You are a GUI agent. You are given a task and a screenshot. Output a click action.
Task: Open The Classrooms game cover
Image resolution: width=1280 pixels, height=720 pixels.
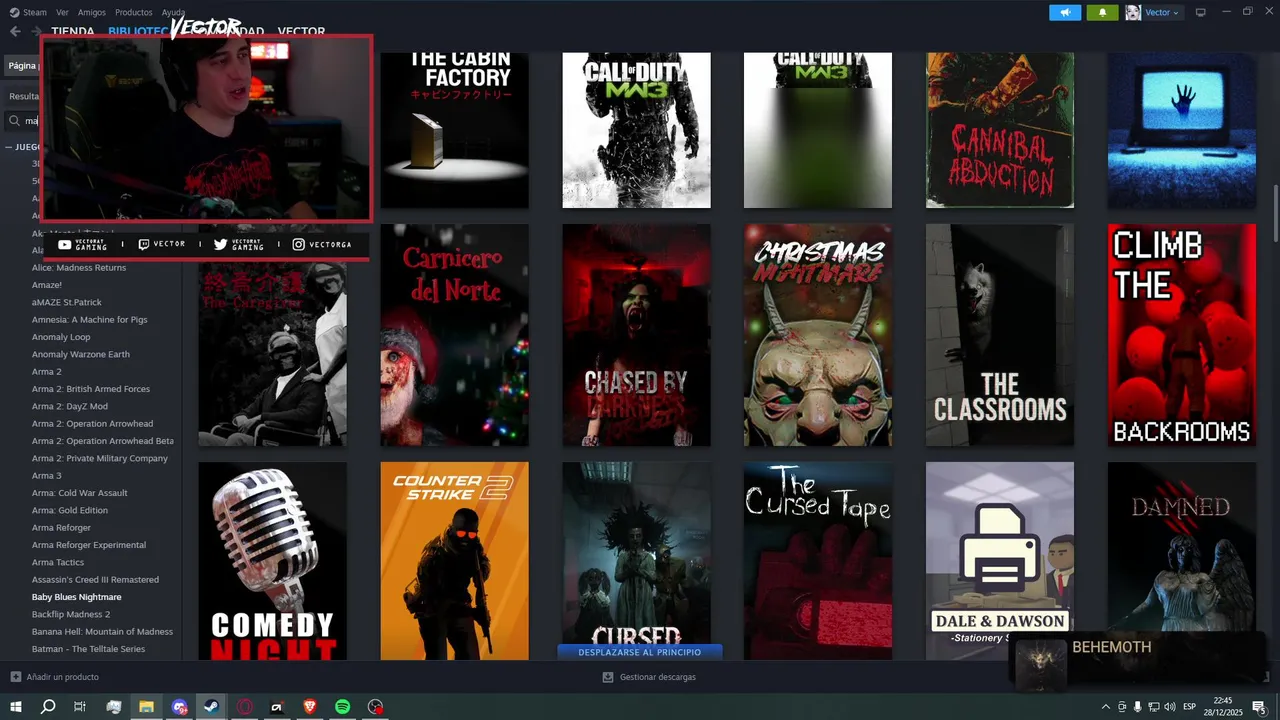(1000, 335)
